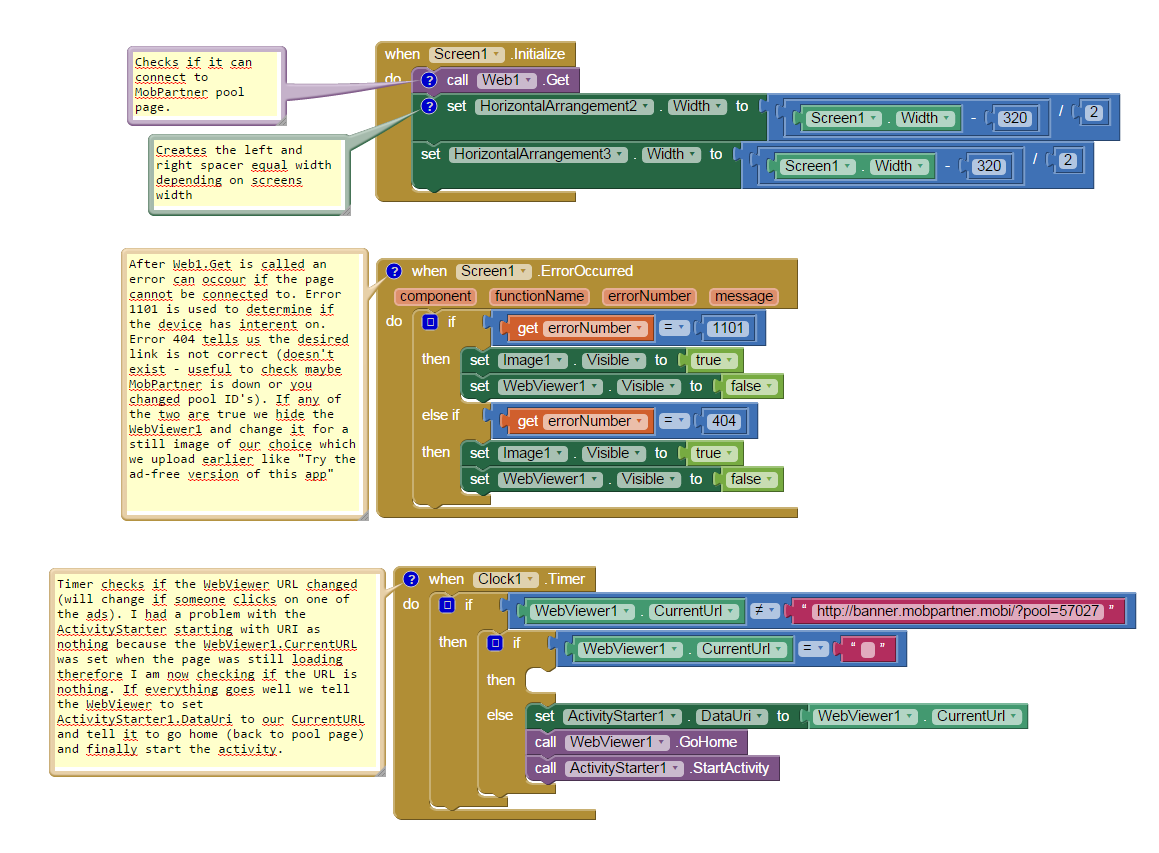Click comment note 'Timer checks if the WebViewer URL'

217,672
